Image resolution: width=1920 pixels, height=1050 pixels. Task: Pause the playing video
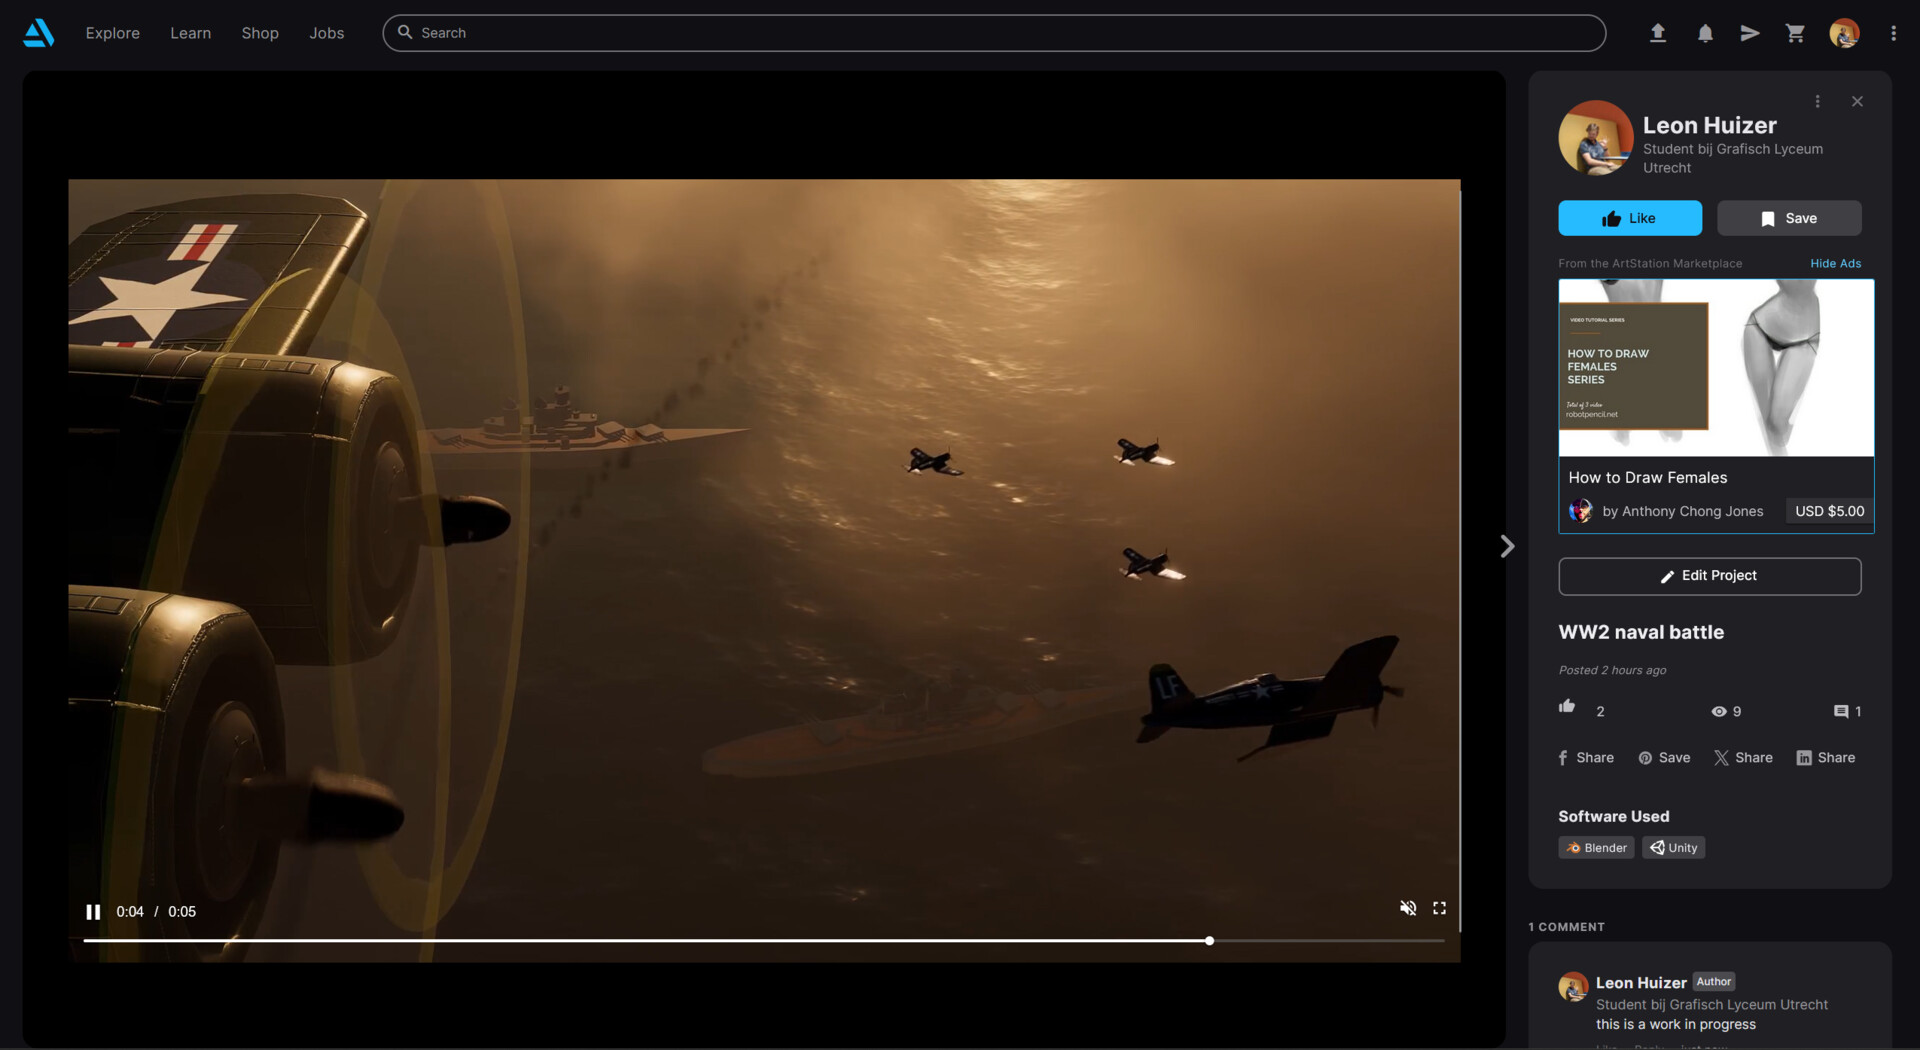(92, 911)
